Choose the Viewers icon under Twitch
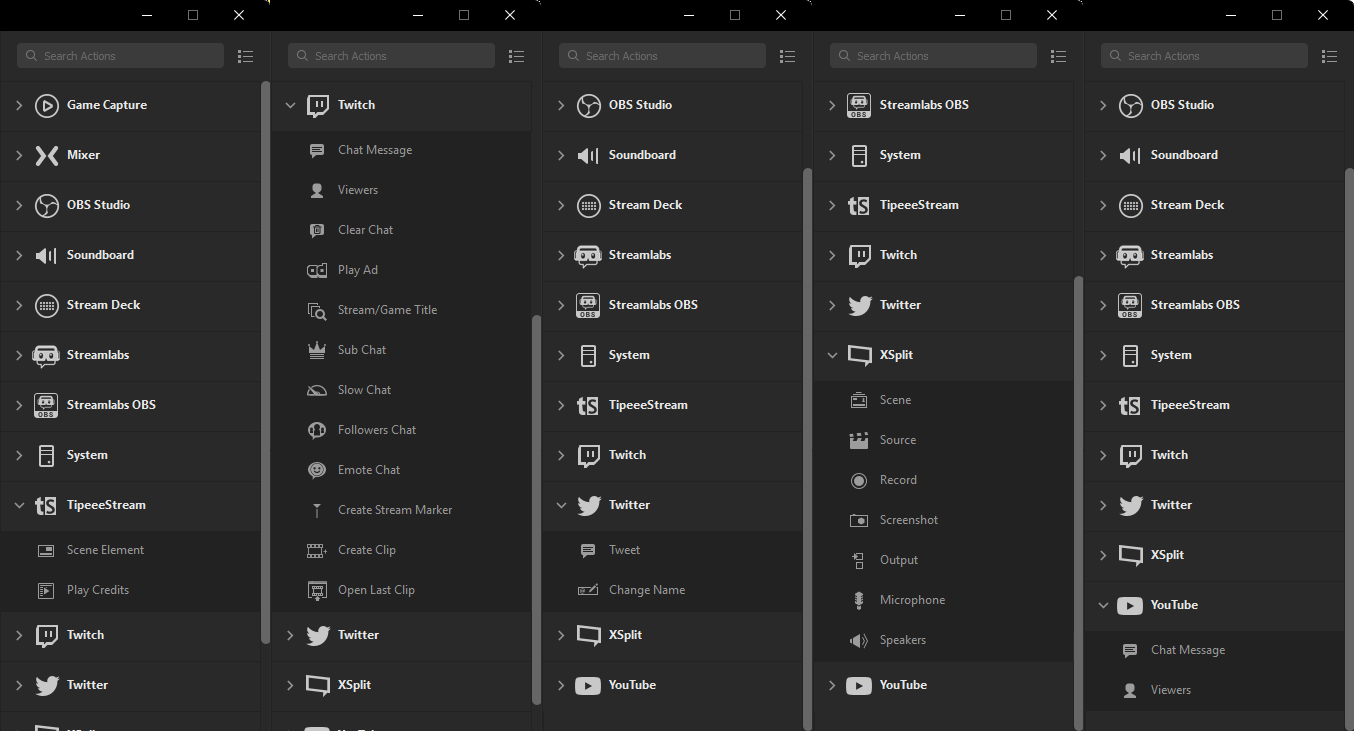Image resolution: width=1354 pixels, height=731 pixels. [x=317, y=190]
